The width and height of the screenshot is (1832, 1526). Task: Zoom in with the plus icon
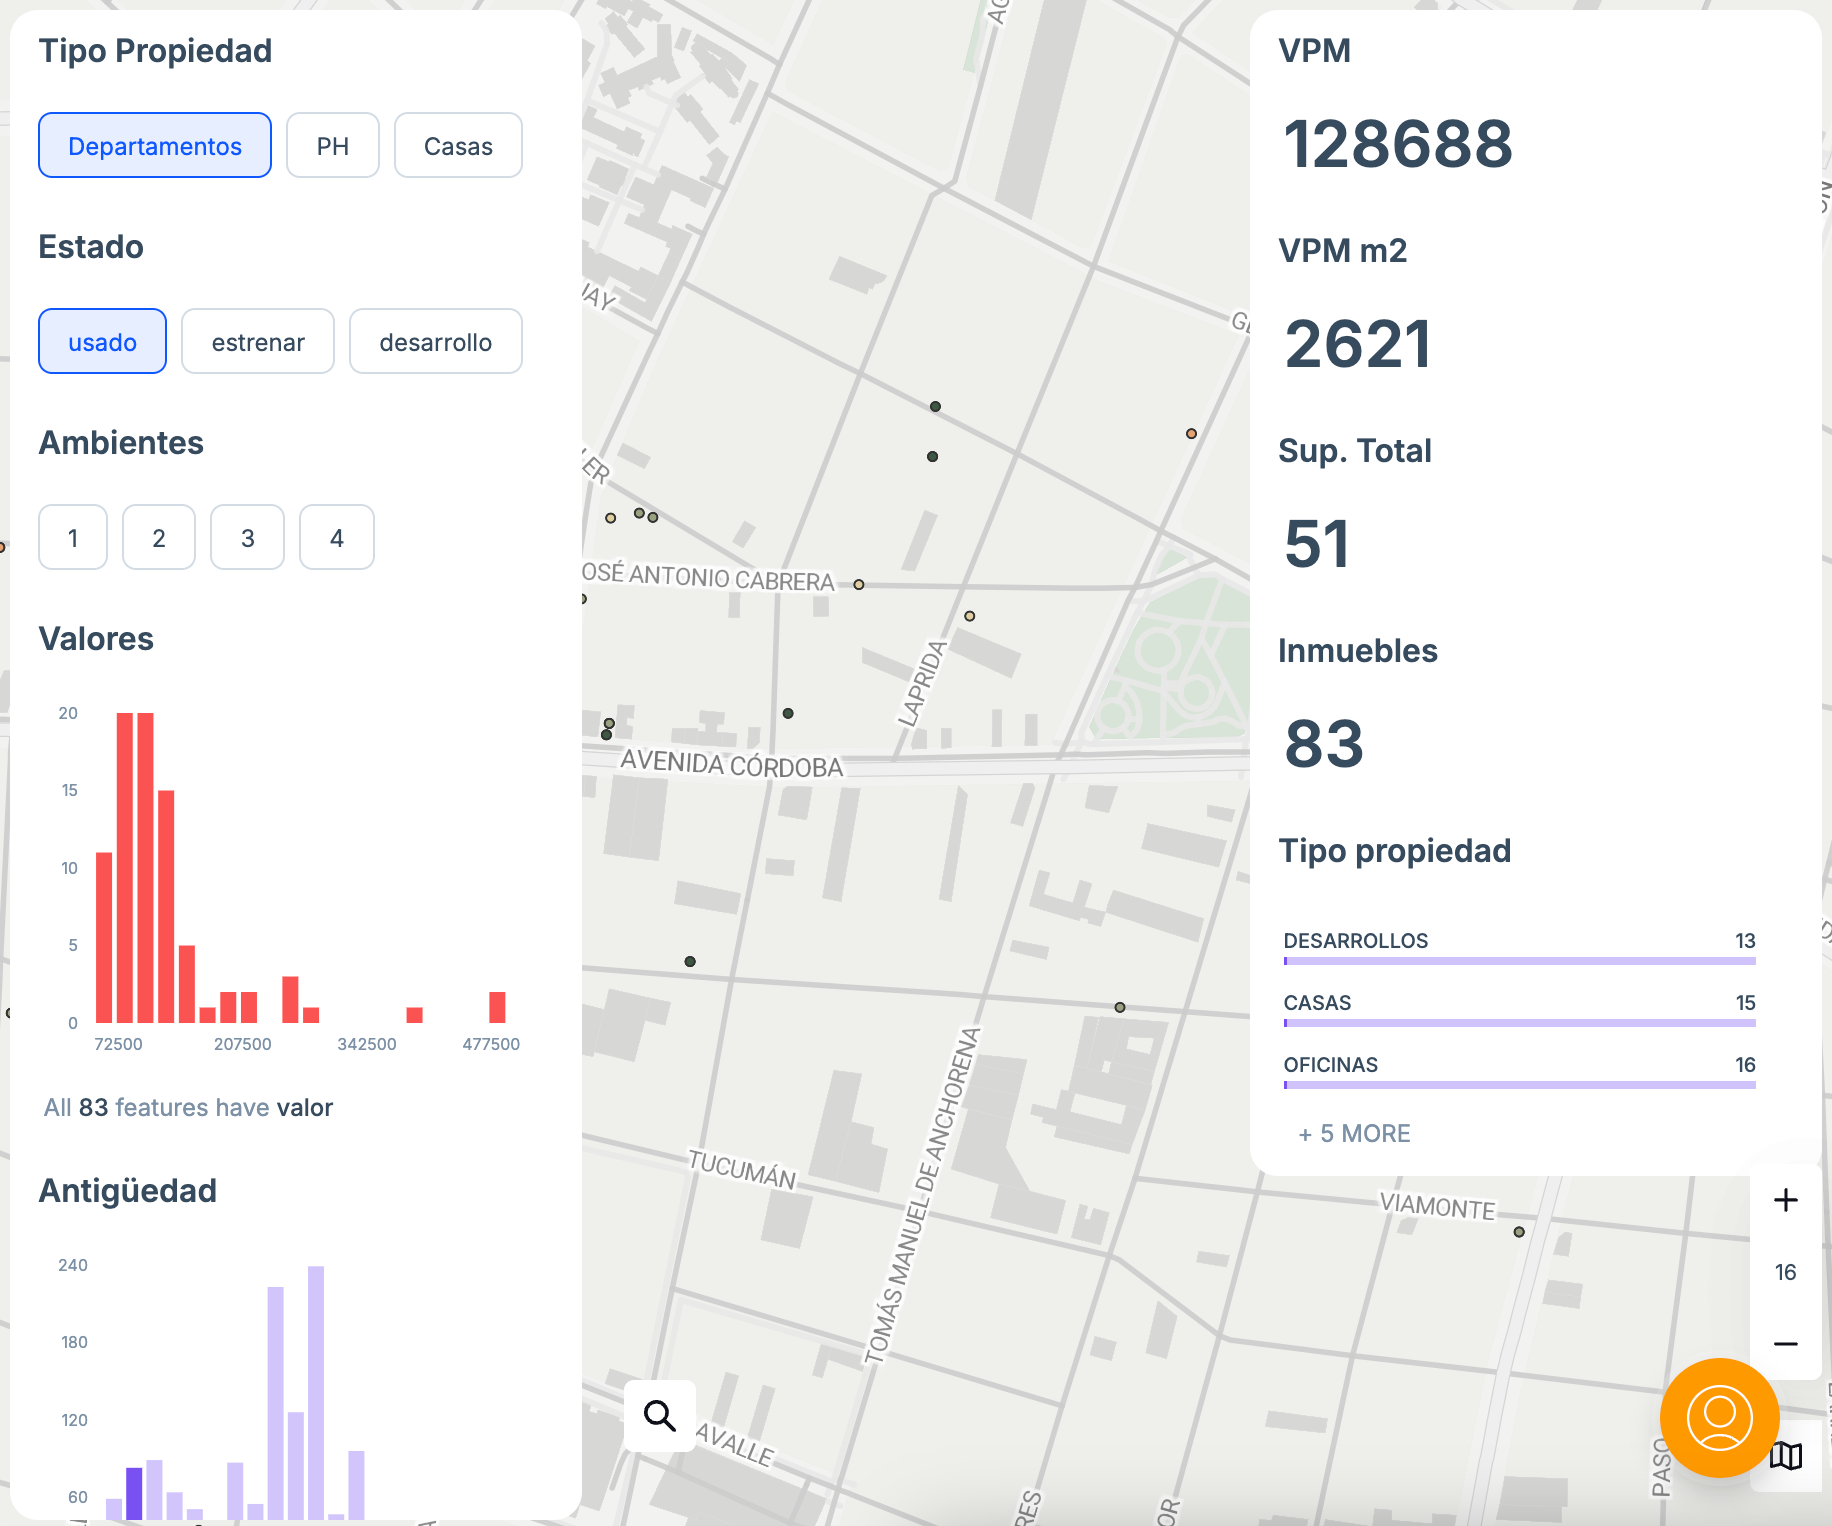point(1785,1200)
